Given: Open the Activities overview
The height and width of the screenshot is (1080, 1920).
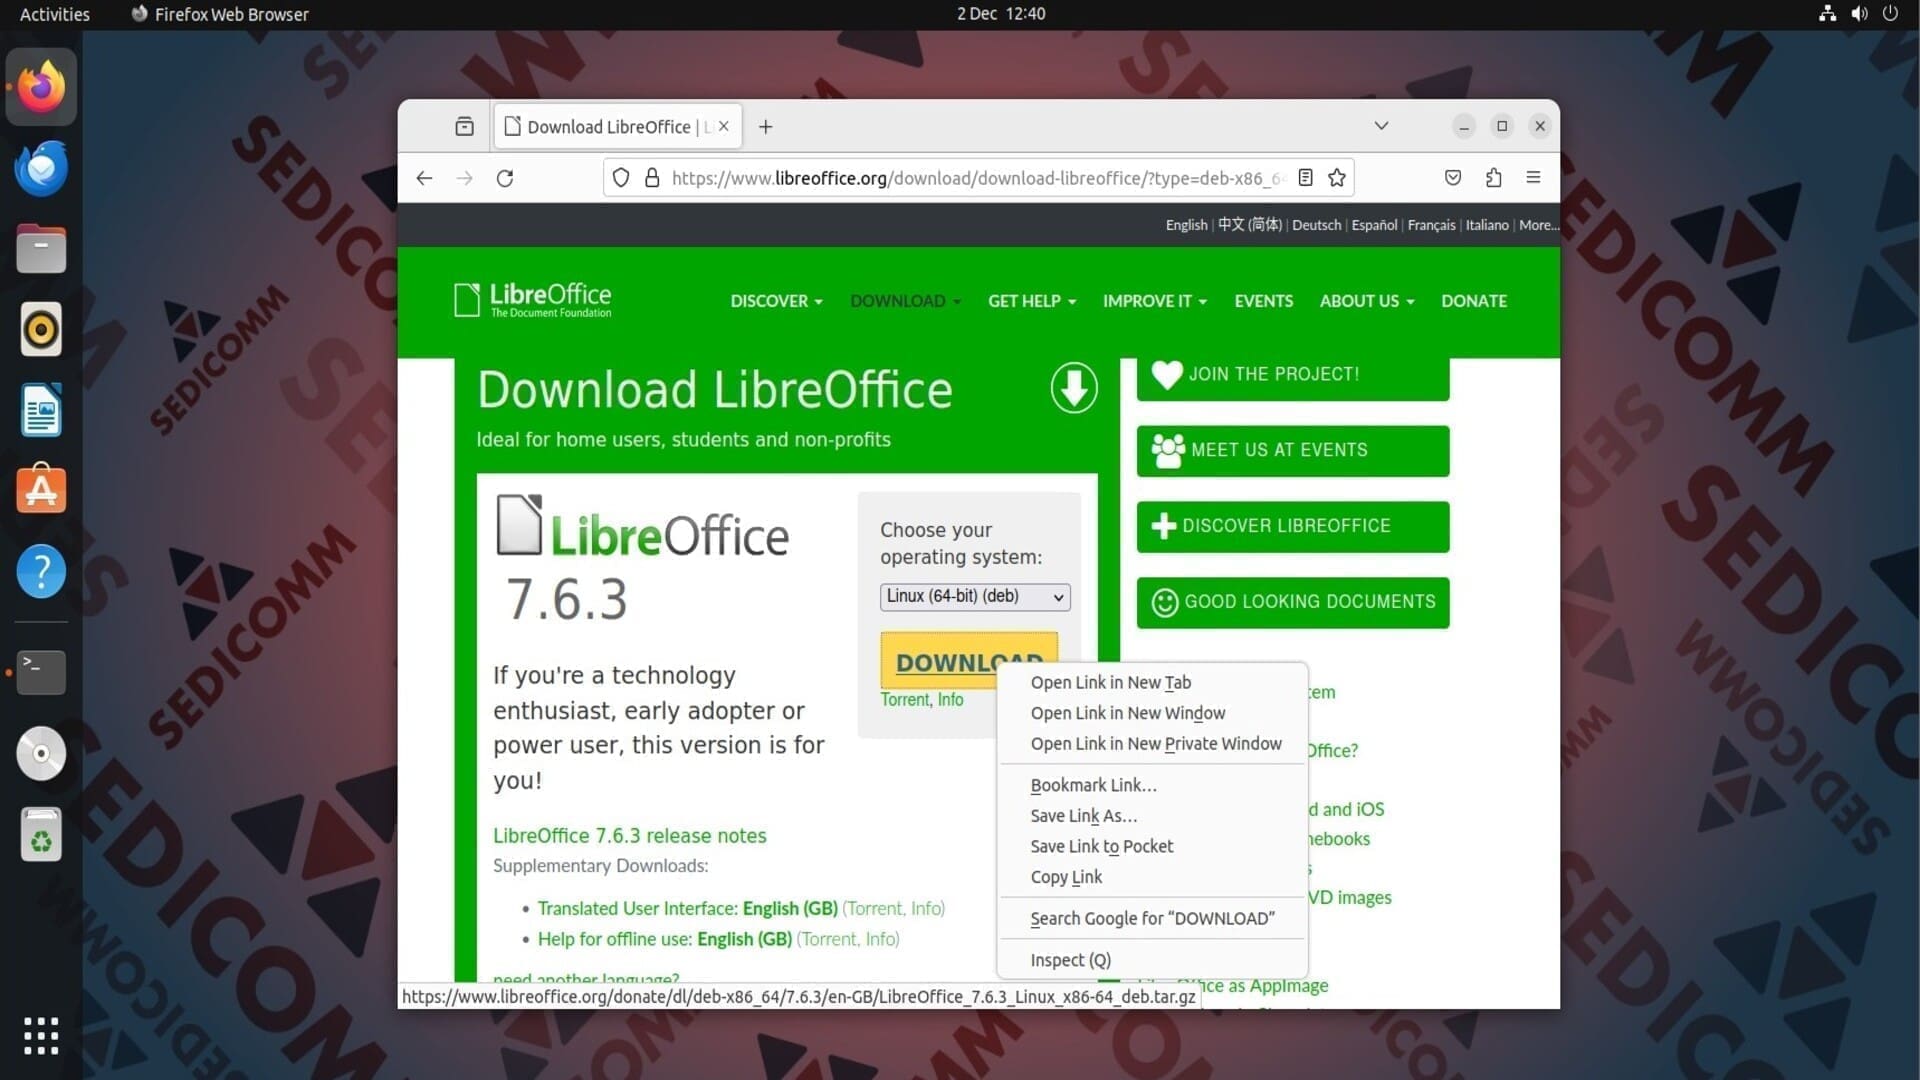Looking at the screenshot, I should click(x=55, y=14).
